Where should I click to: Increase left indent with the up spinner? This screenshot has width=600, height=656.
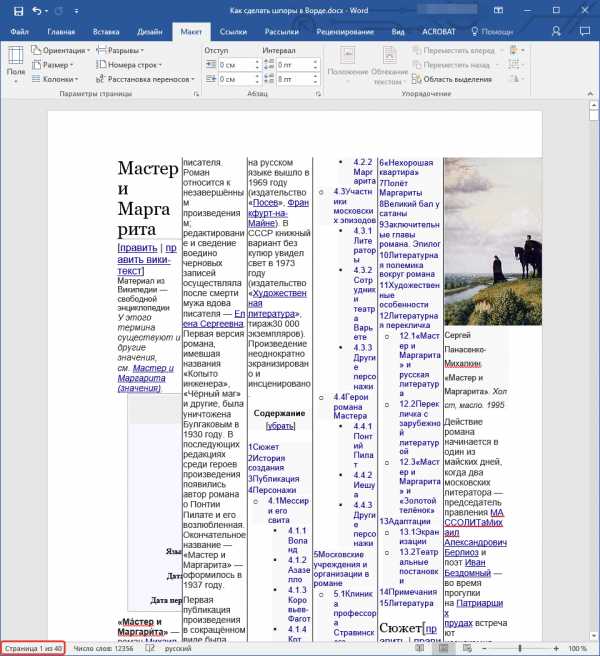[x=257, y=62]
